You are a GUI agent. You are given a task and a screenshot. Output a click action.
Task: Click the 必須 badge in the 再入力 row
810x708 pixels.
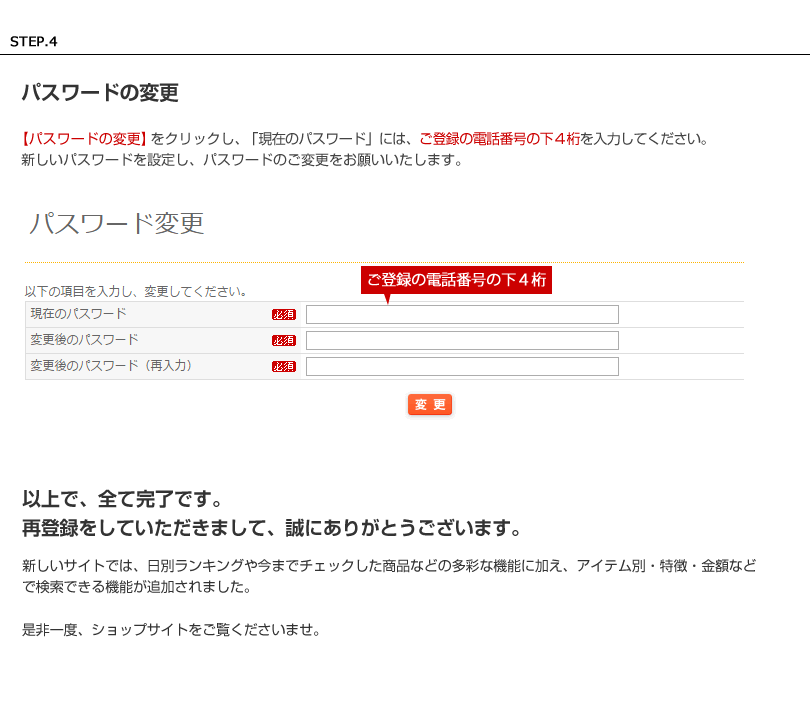point(284,367)
